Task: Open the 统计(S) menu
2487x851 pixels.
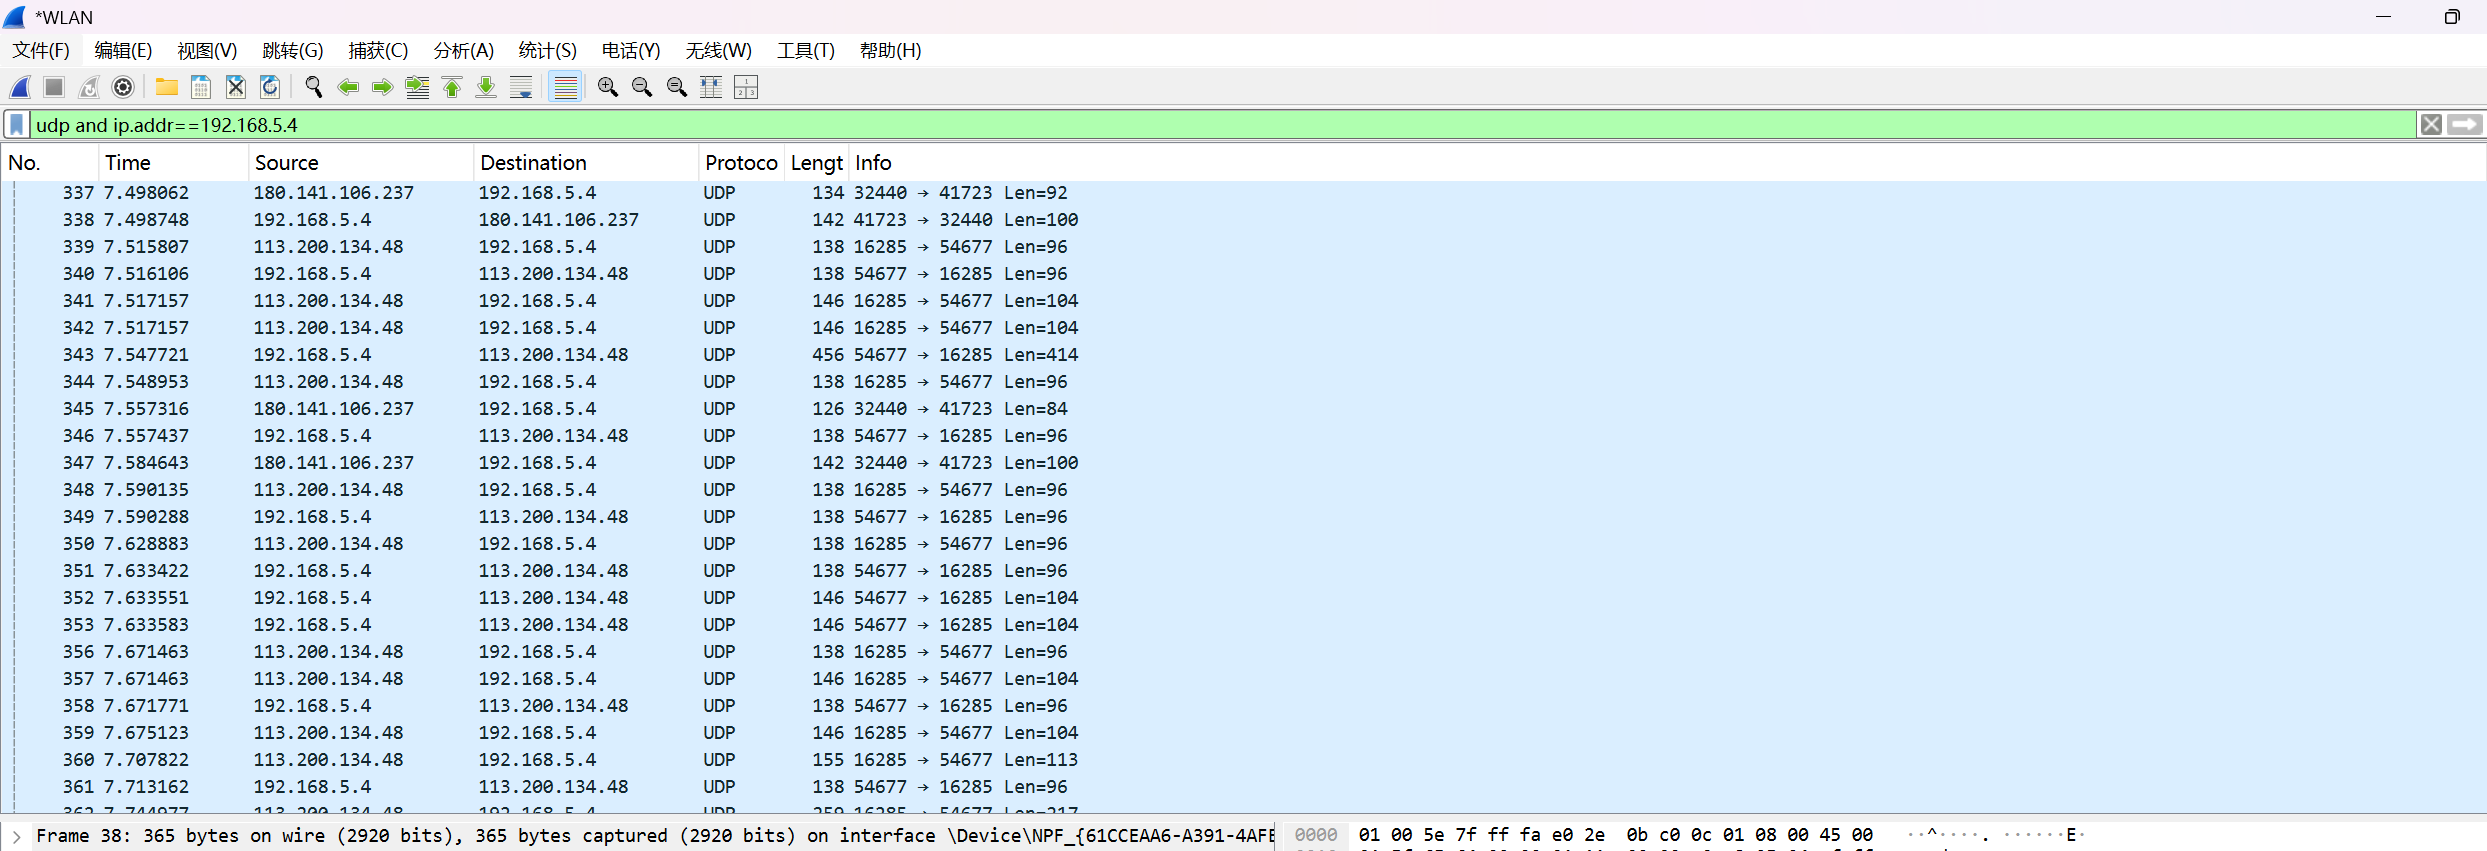Action: (x=547, y=50)
